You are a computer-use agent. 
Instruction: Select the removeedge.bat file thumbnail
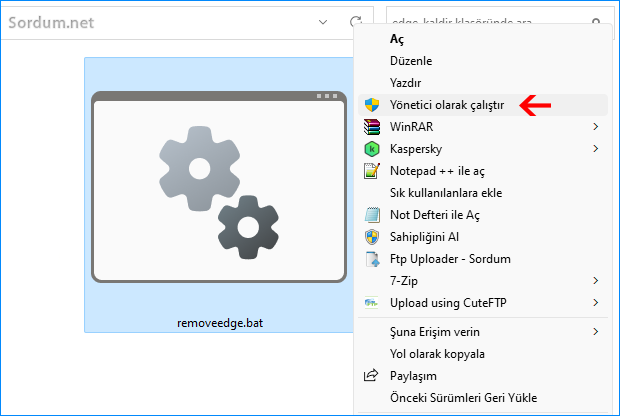[x=219, y=187]
